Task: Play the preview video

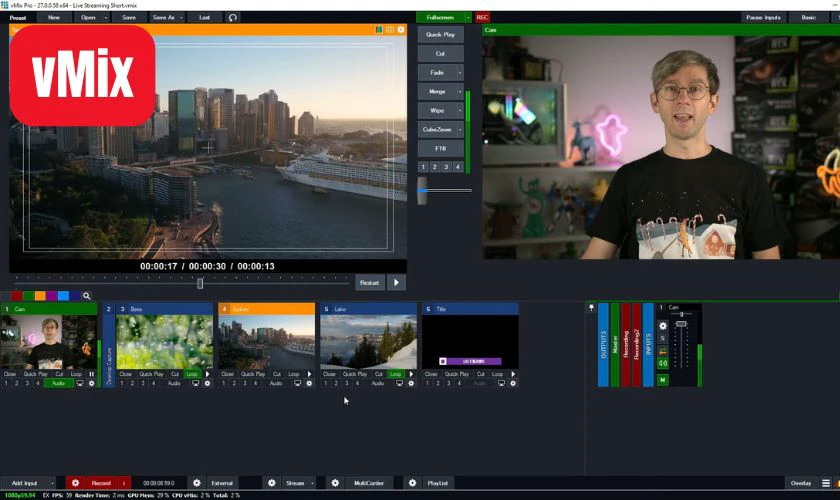Action: click(396, 282)
